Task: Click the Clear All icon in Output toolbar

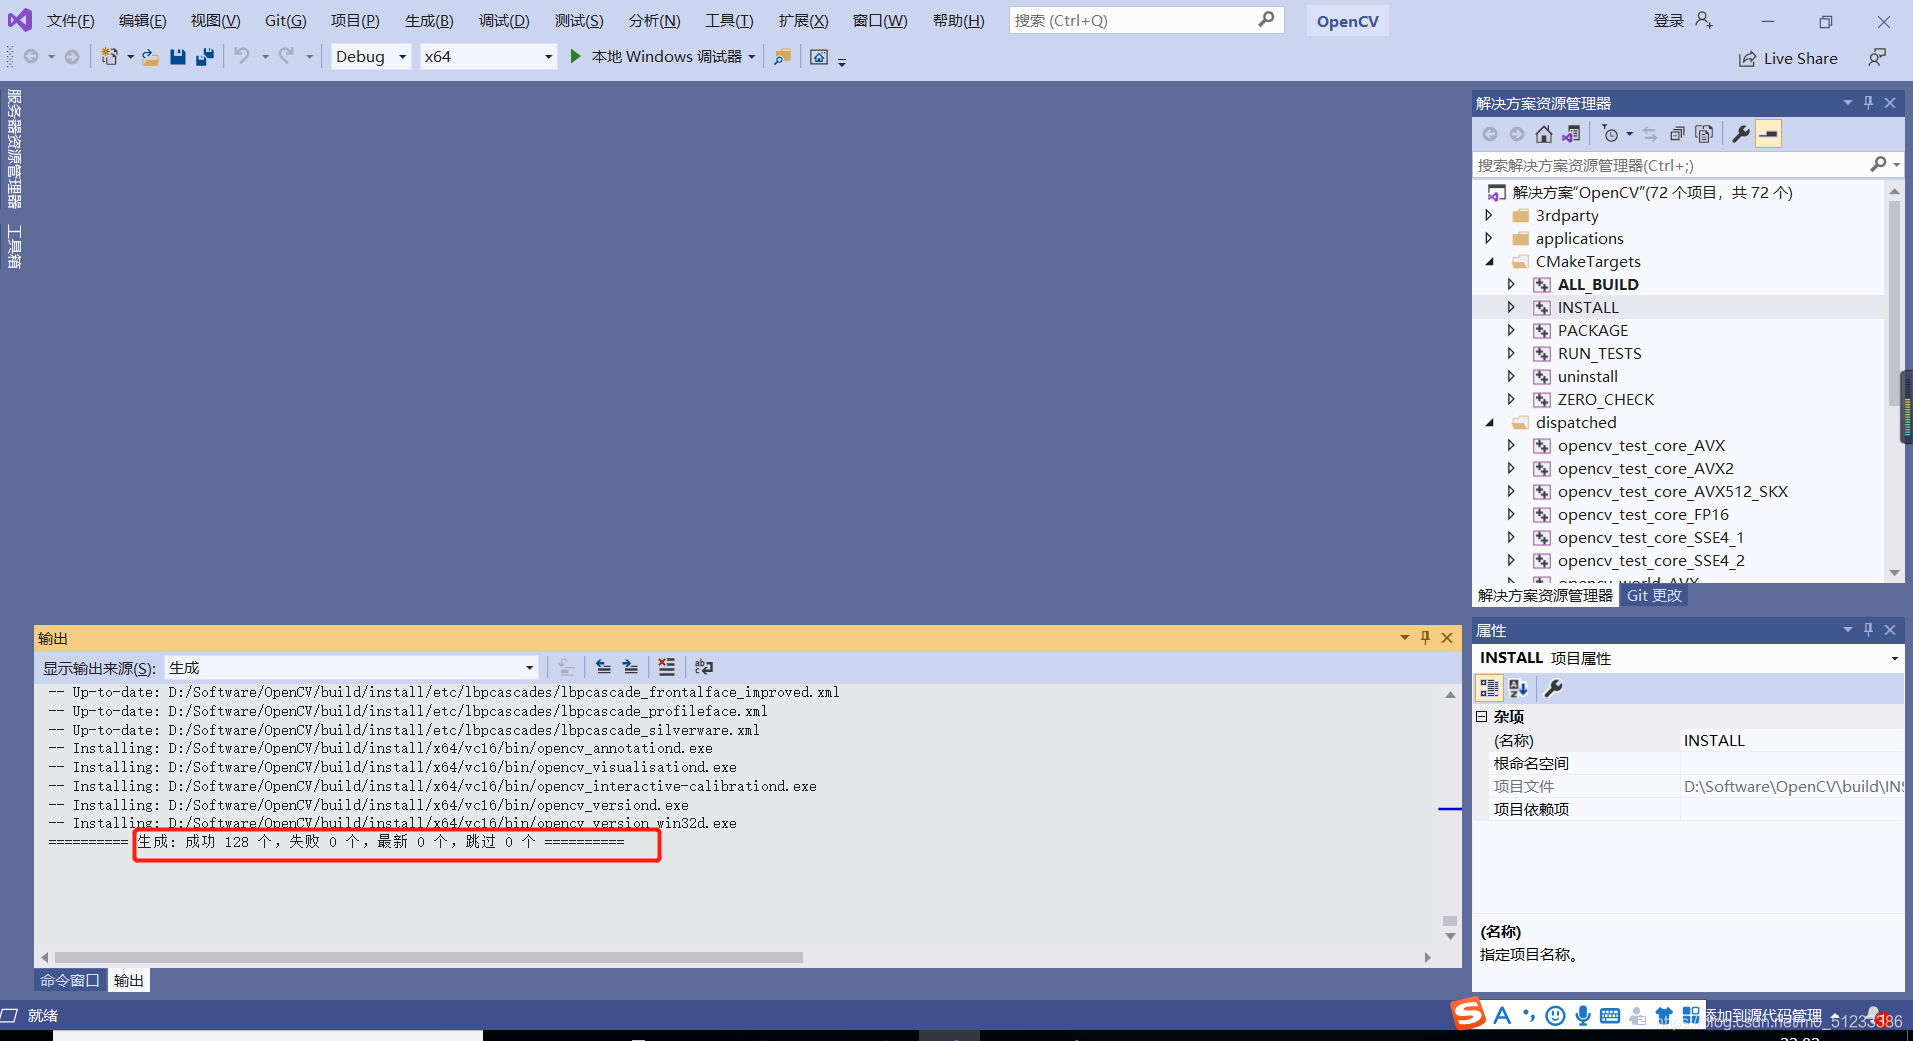Action: click(667, 667)
